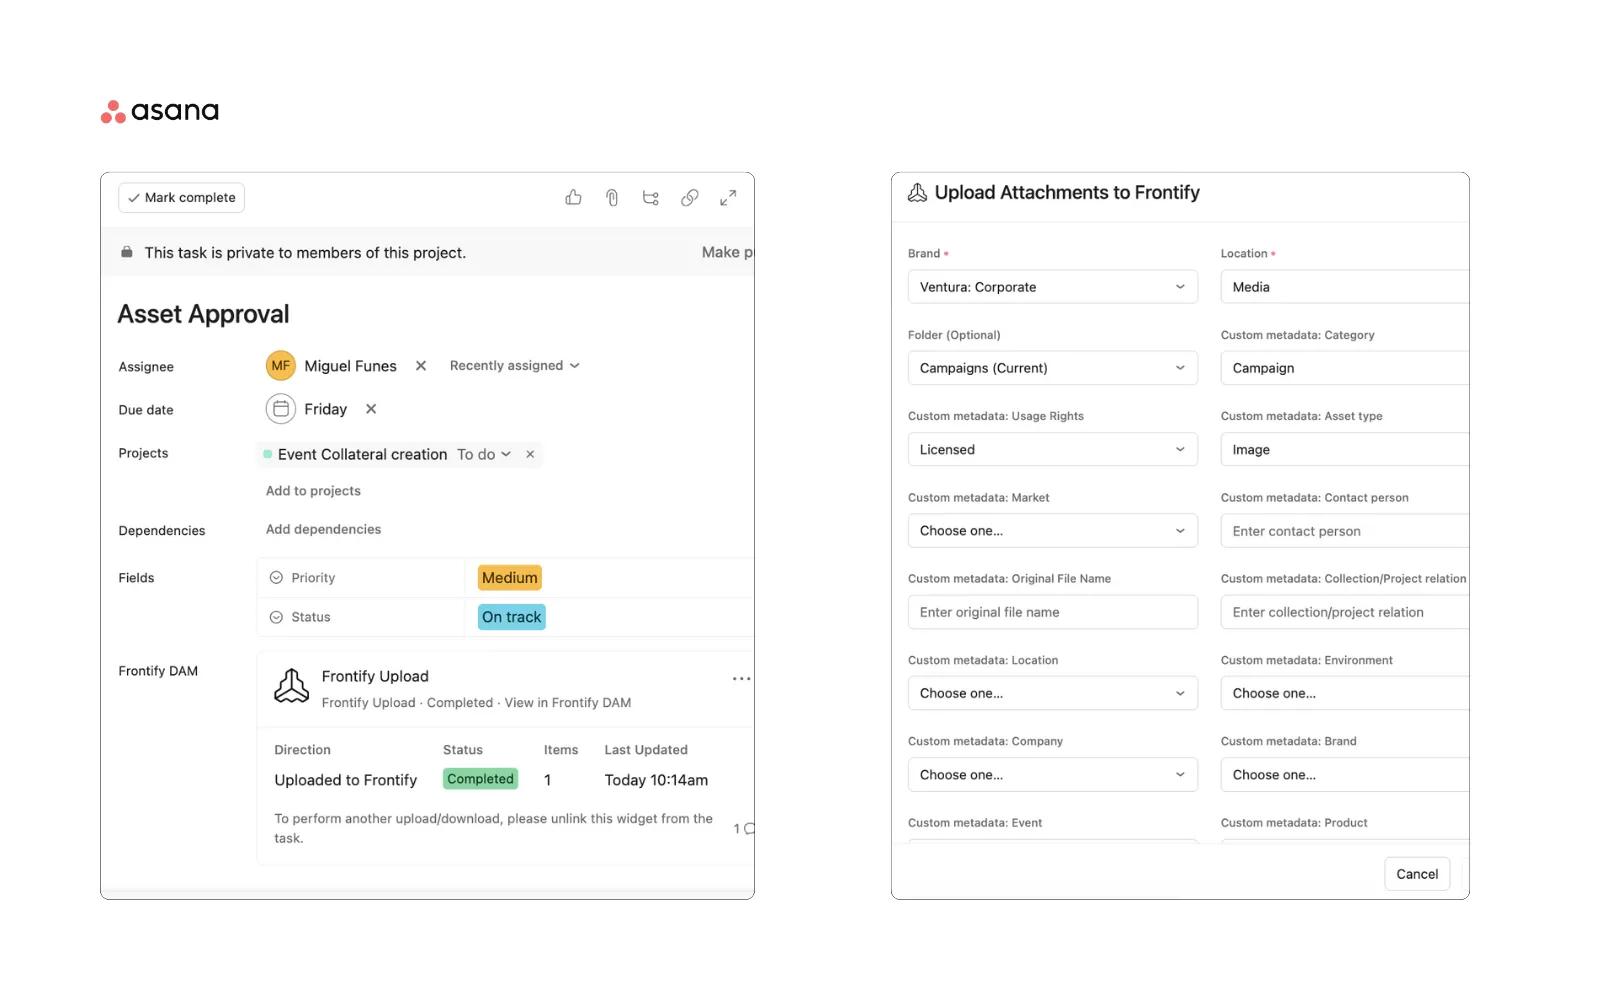Open the Frontify Upload three-dots menu
This screenshot has width=1600, height=1000.
741,679
